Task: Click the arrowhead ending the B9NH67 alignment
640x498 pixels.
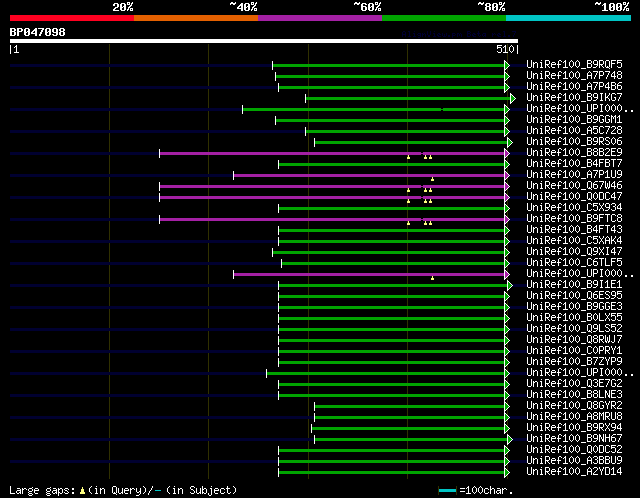Action: [x=510, y=440]
